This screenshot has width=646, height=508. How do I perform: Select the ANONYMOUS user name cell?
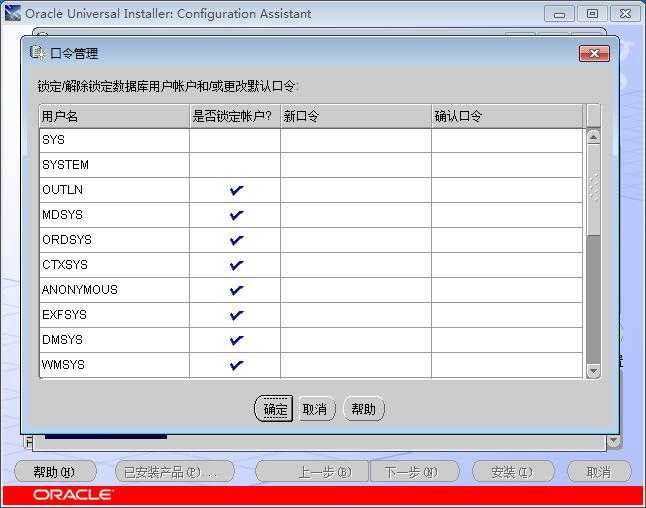[x=114, y=290]
